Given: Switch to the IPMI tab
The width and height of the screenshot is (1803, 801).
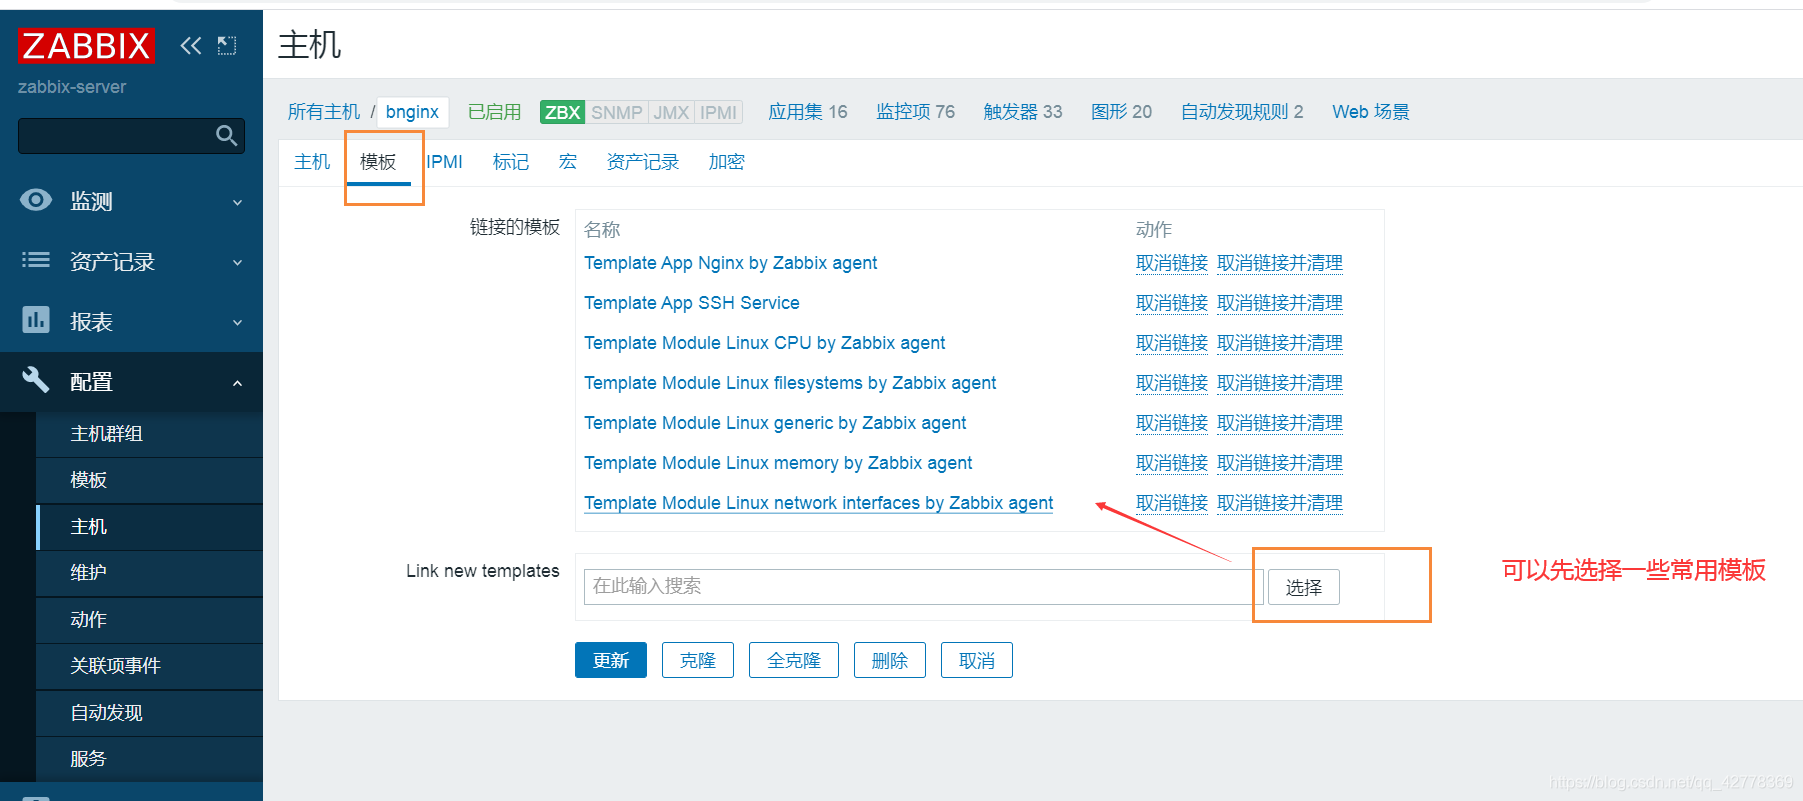Looking at the screenshot, I should pyautogui.click(x=444, y=162).
